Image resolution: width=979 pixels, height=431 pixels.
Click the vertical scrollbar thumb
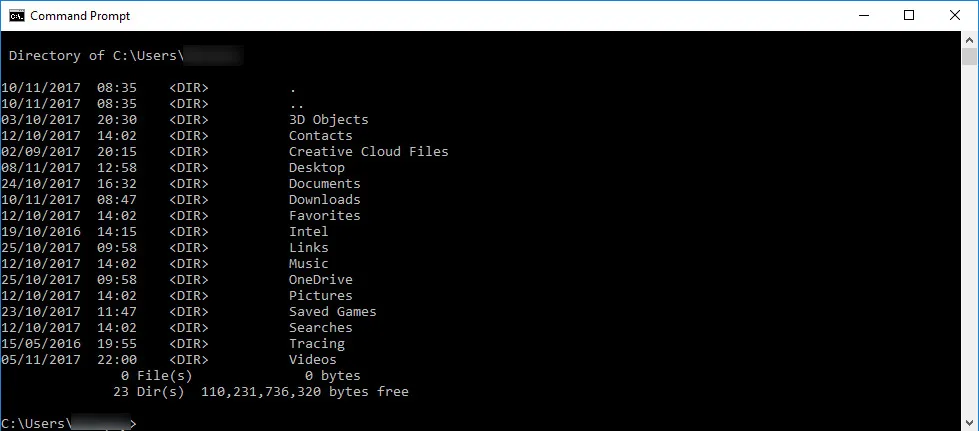[969, 58]
